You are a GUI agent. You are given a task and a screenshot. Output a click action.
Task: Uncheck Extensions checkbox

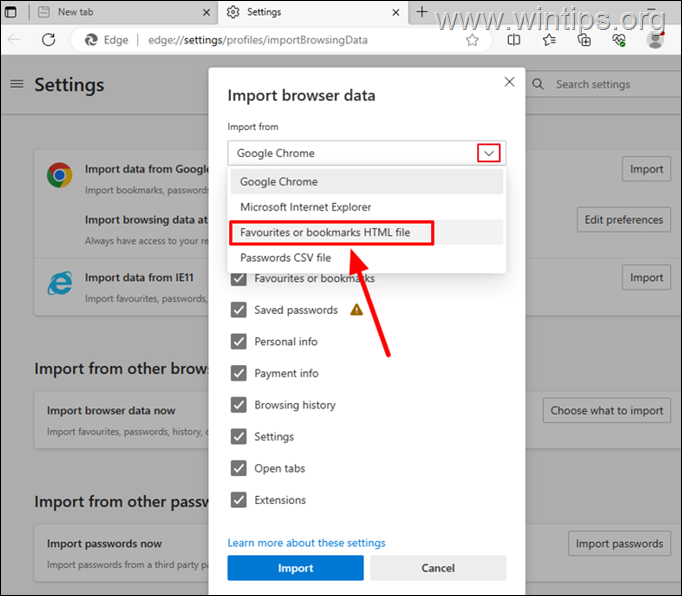pyautogui.click(x=238, y=500)
